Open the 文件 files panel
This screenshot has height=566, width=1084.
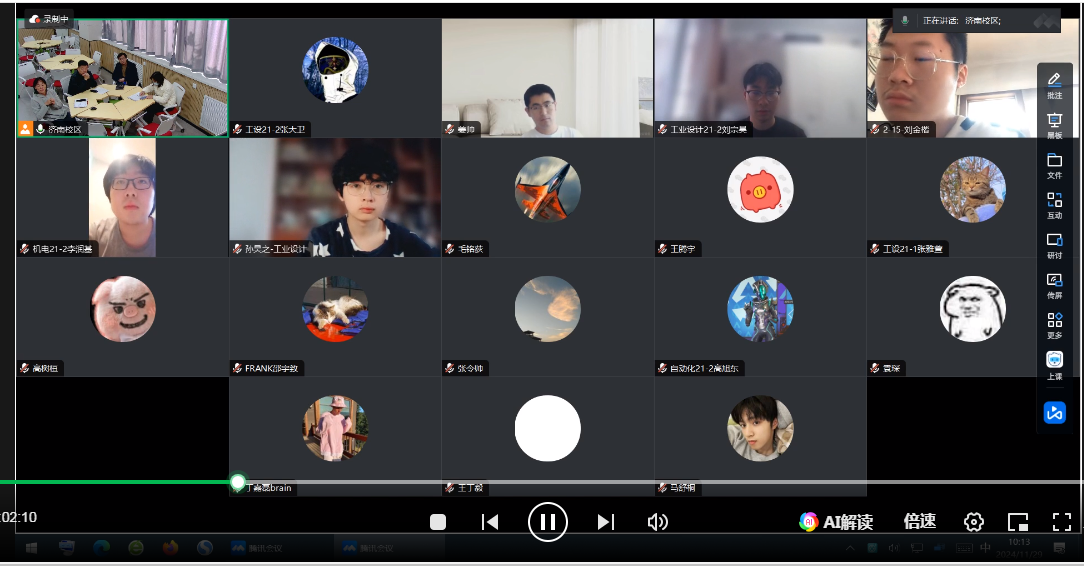point(1054,164)
